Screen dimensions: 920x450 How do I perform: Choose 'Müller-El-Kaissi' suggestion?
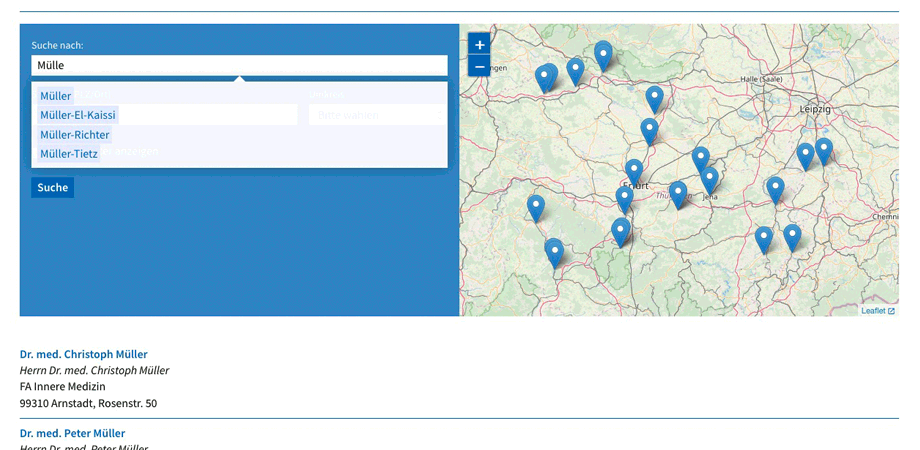[78, 115]
